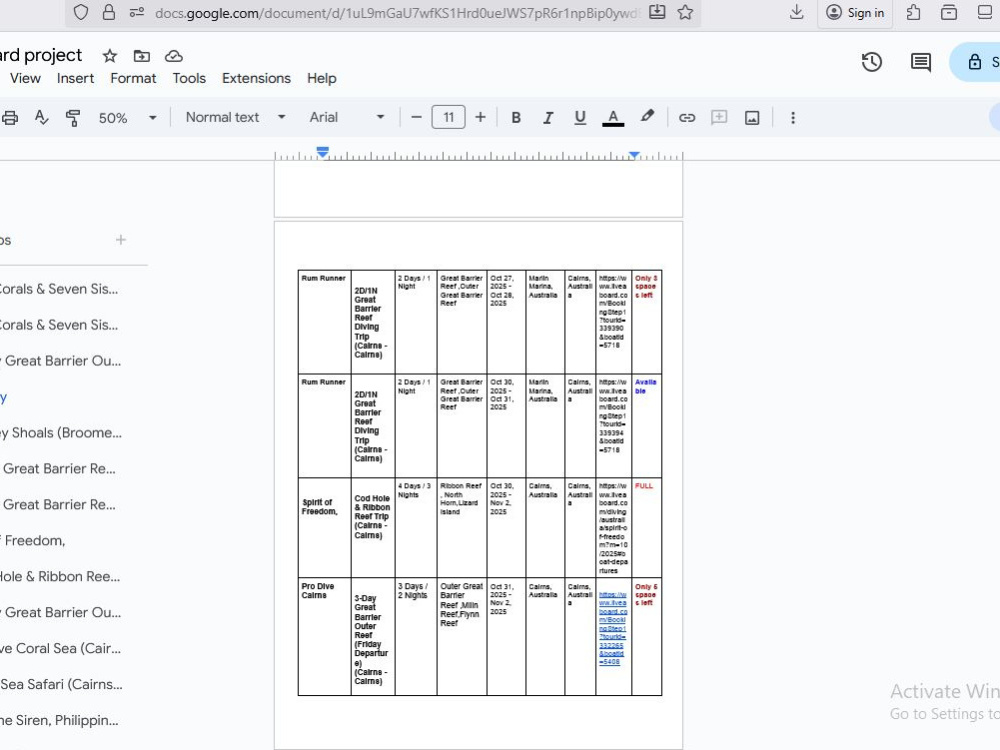Click the right indent ruler marker
Image resolution: width=1000 pixels, height=750 pixels.
[634, 154]
